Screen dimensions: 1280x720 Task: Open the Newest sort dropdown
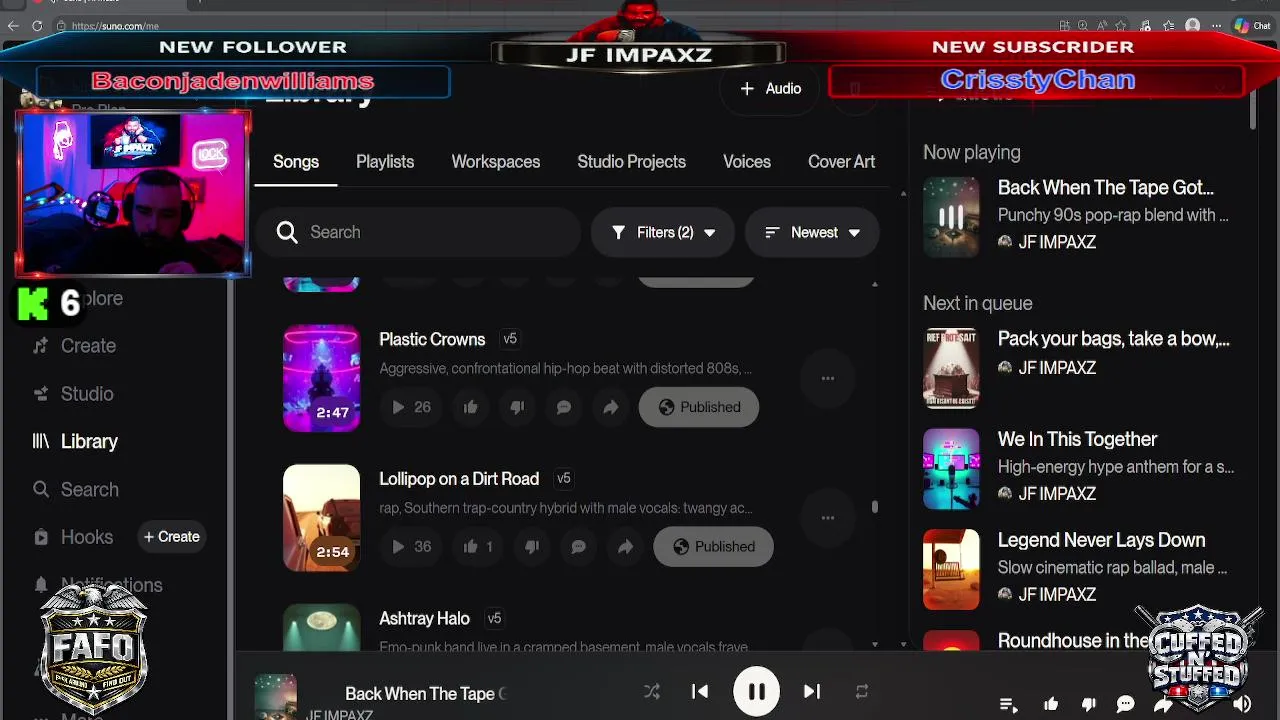coord(812,232)
